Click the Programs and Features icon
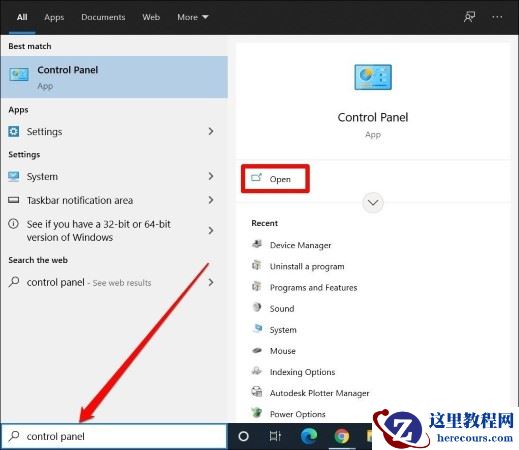 coord(257,286)
